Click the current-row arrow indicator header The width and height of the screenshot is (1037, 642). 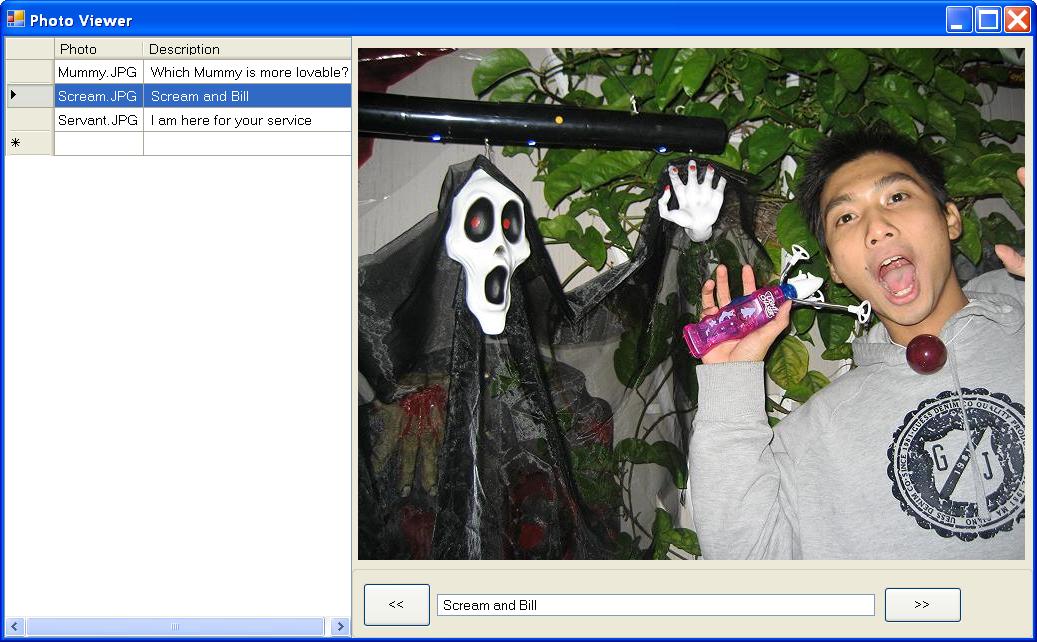pyautogui.click(x=29, y=96)
